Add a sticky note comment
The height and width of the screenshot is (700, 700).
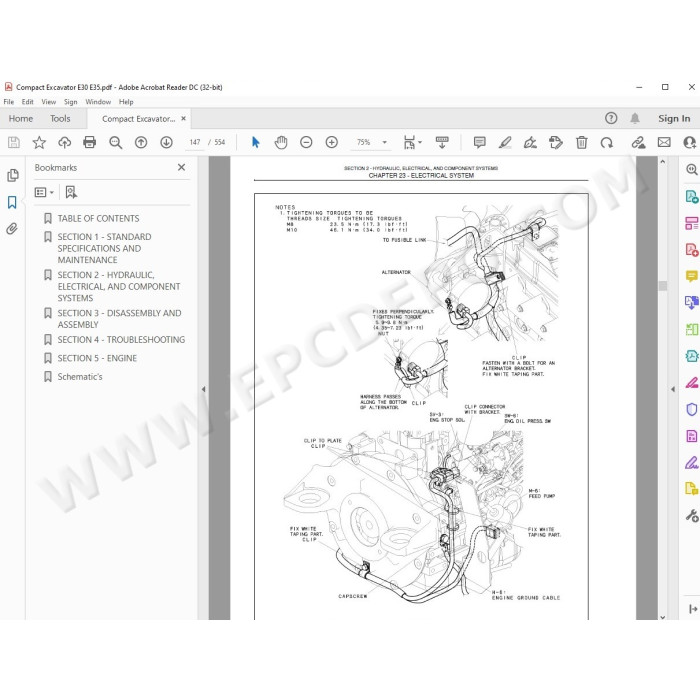[x=479, y=142]
